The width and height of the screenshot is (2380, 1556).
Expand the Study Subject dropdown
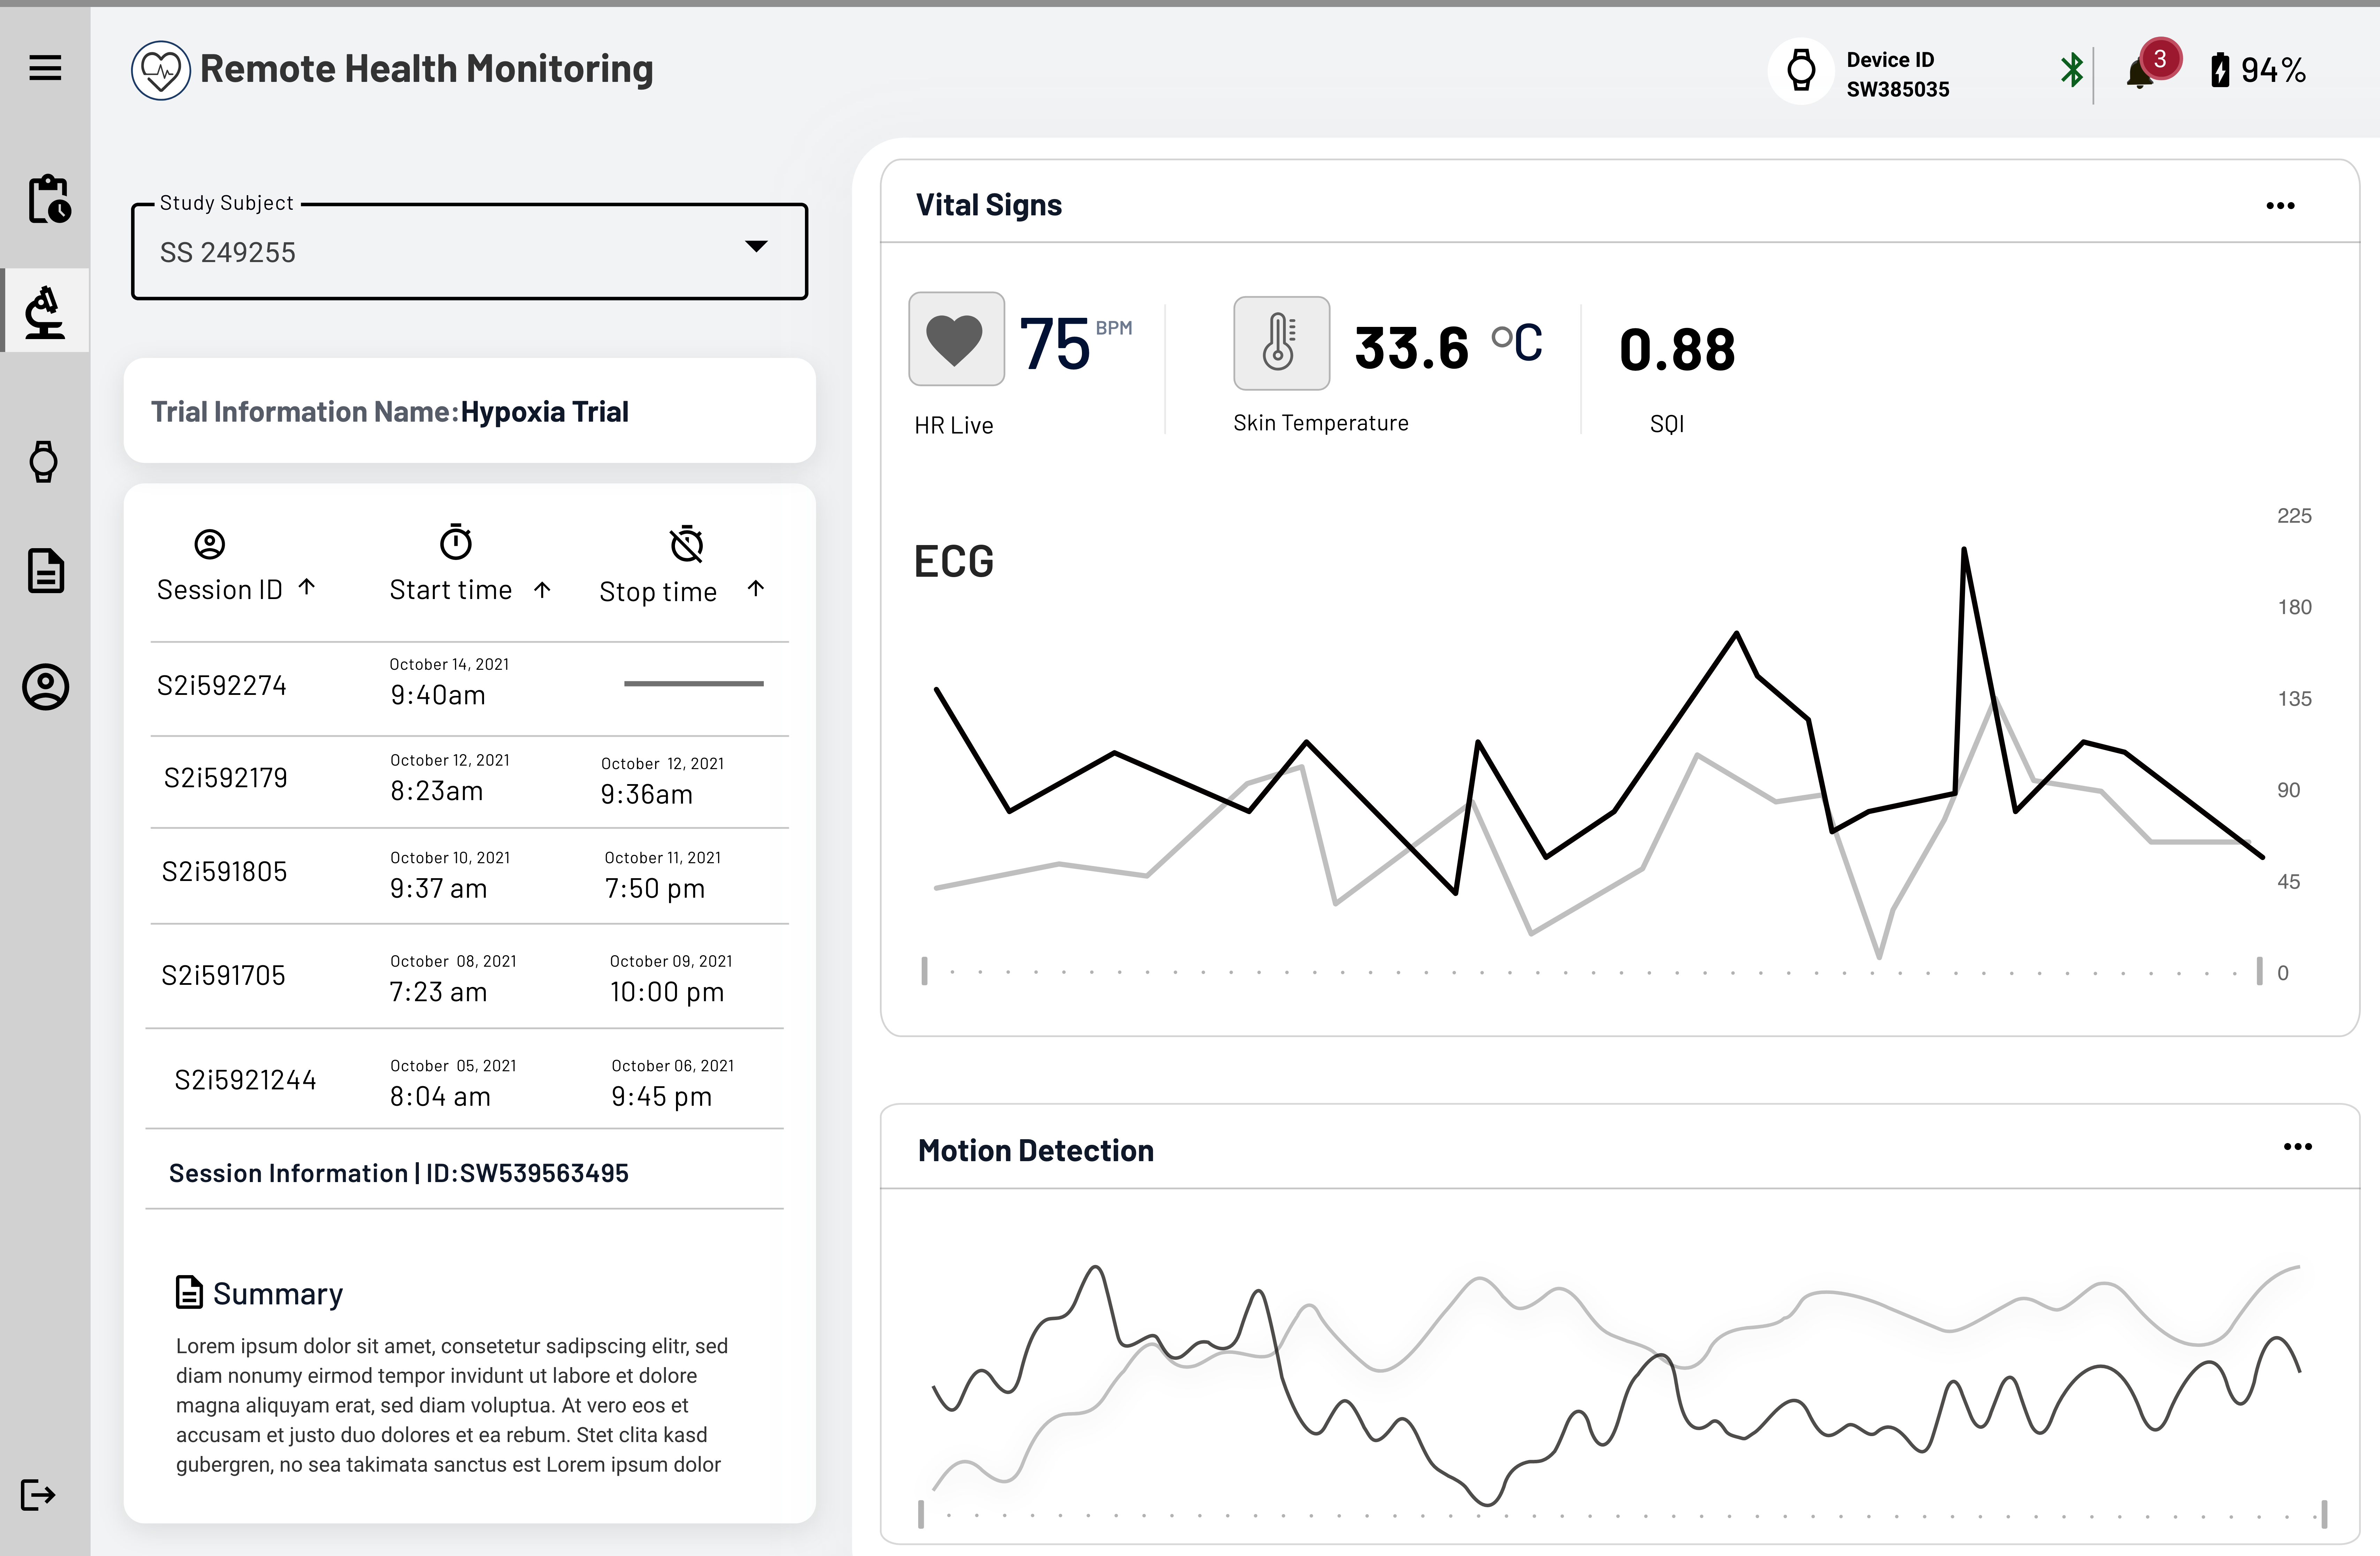(469, 251)
